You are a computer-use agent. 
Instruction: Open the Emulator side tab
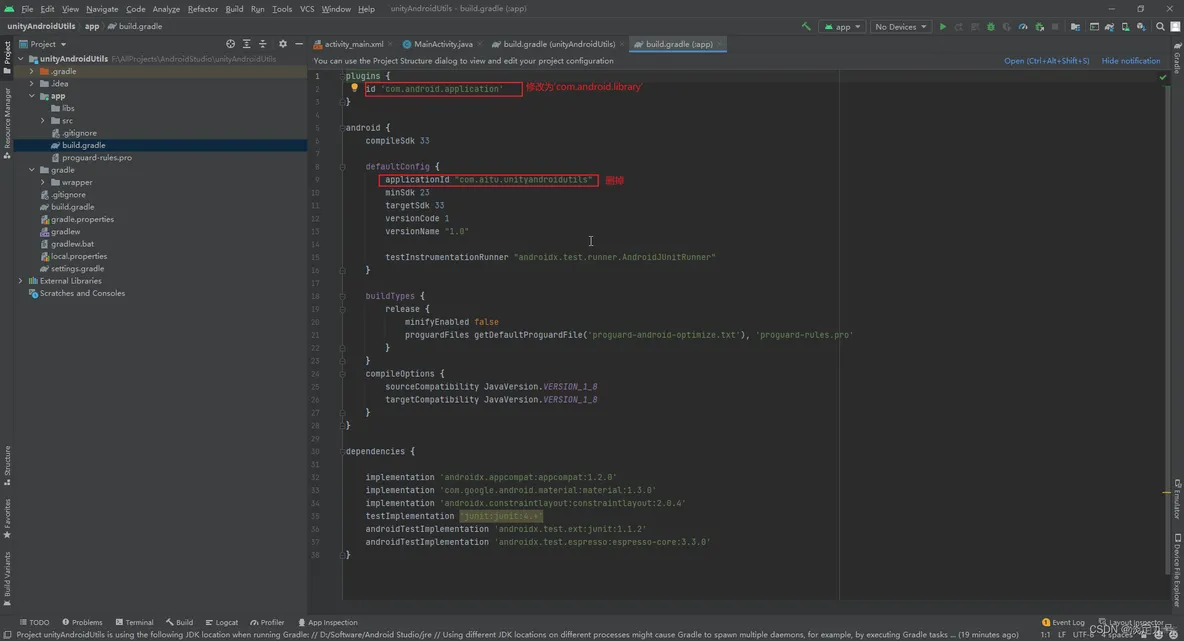click(x=1177, y=499)
